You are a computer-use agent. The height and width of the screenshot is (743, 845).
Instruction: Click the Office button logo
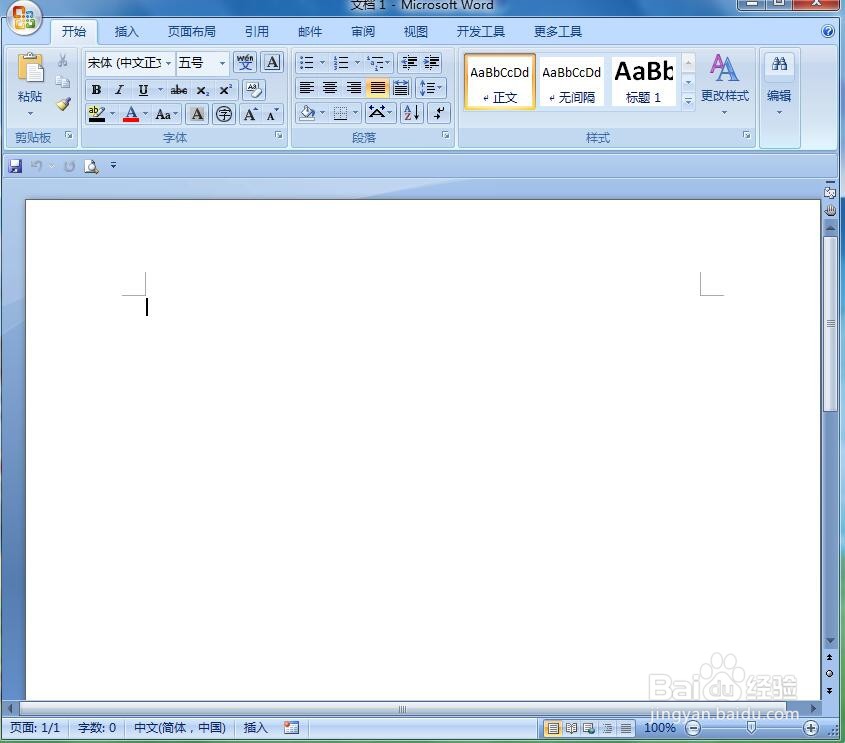coord(24,17)
